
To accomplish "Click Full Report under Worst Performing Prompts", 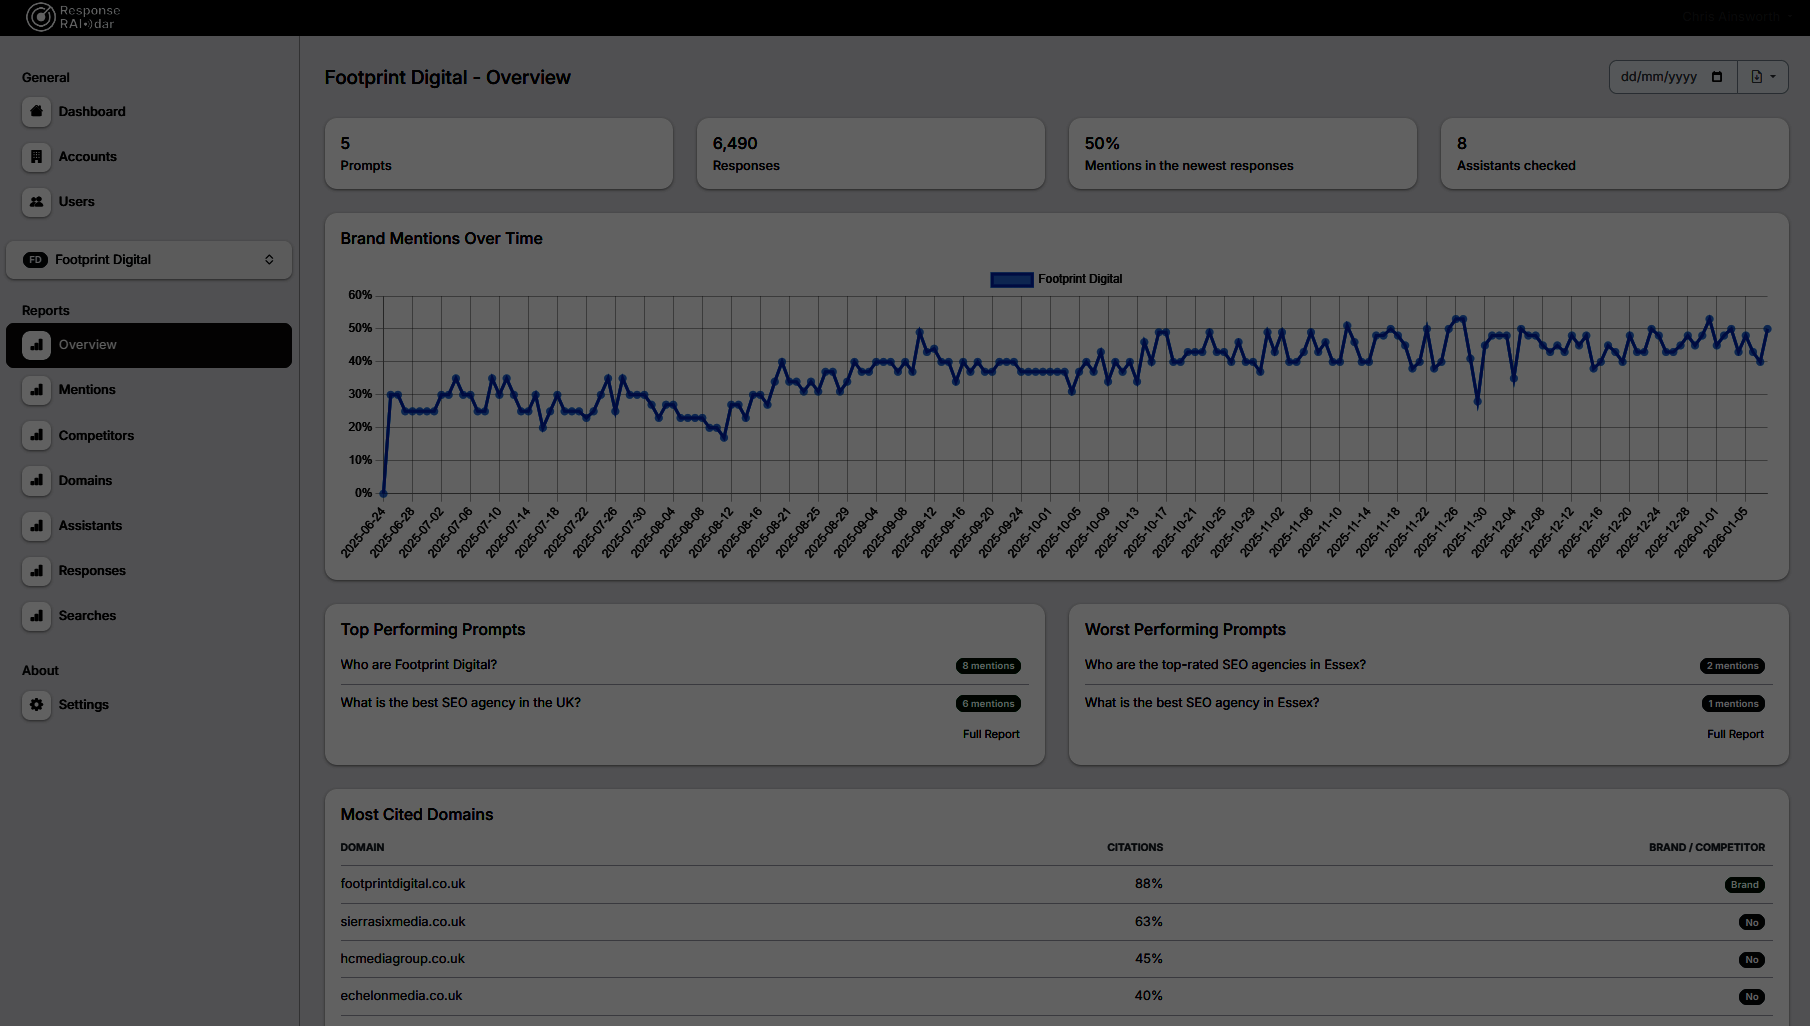I will click(x=1735, y=733).
